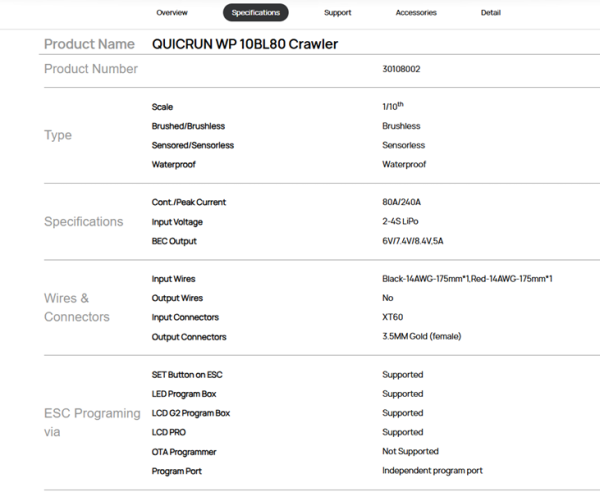The height and width of the screenshot is (492, 600).
Task: Click the Product Name label
Action: pos(90,44)
